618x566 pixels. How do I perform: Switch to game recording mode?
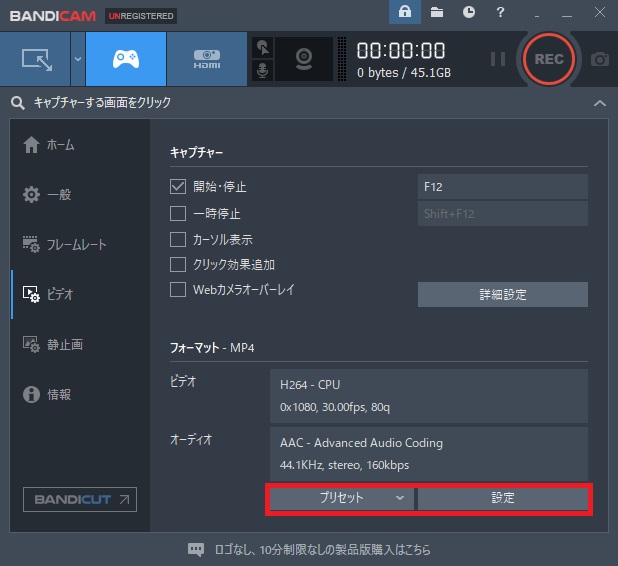[126, 59]
